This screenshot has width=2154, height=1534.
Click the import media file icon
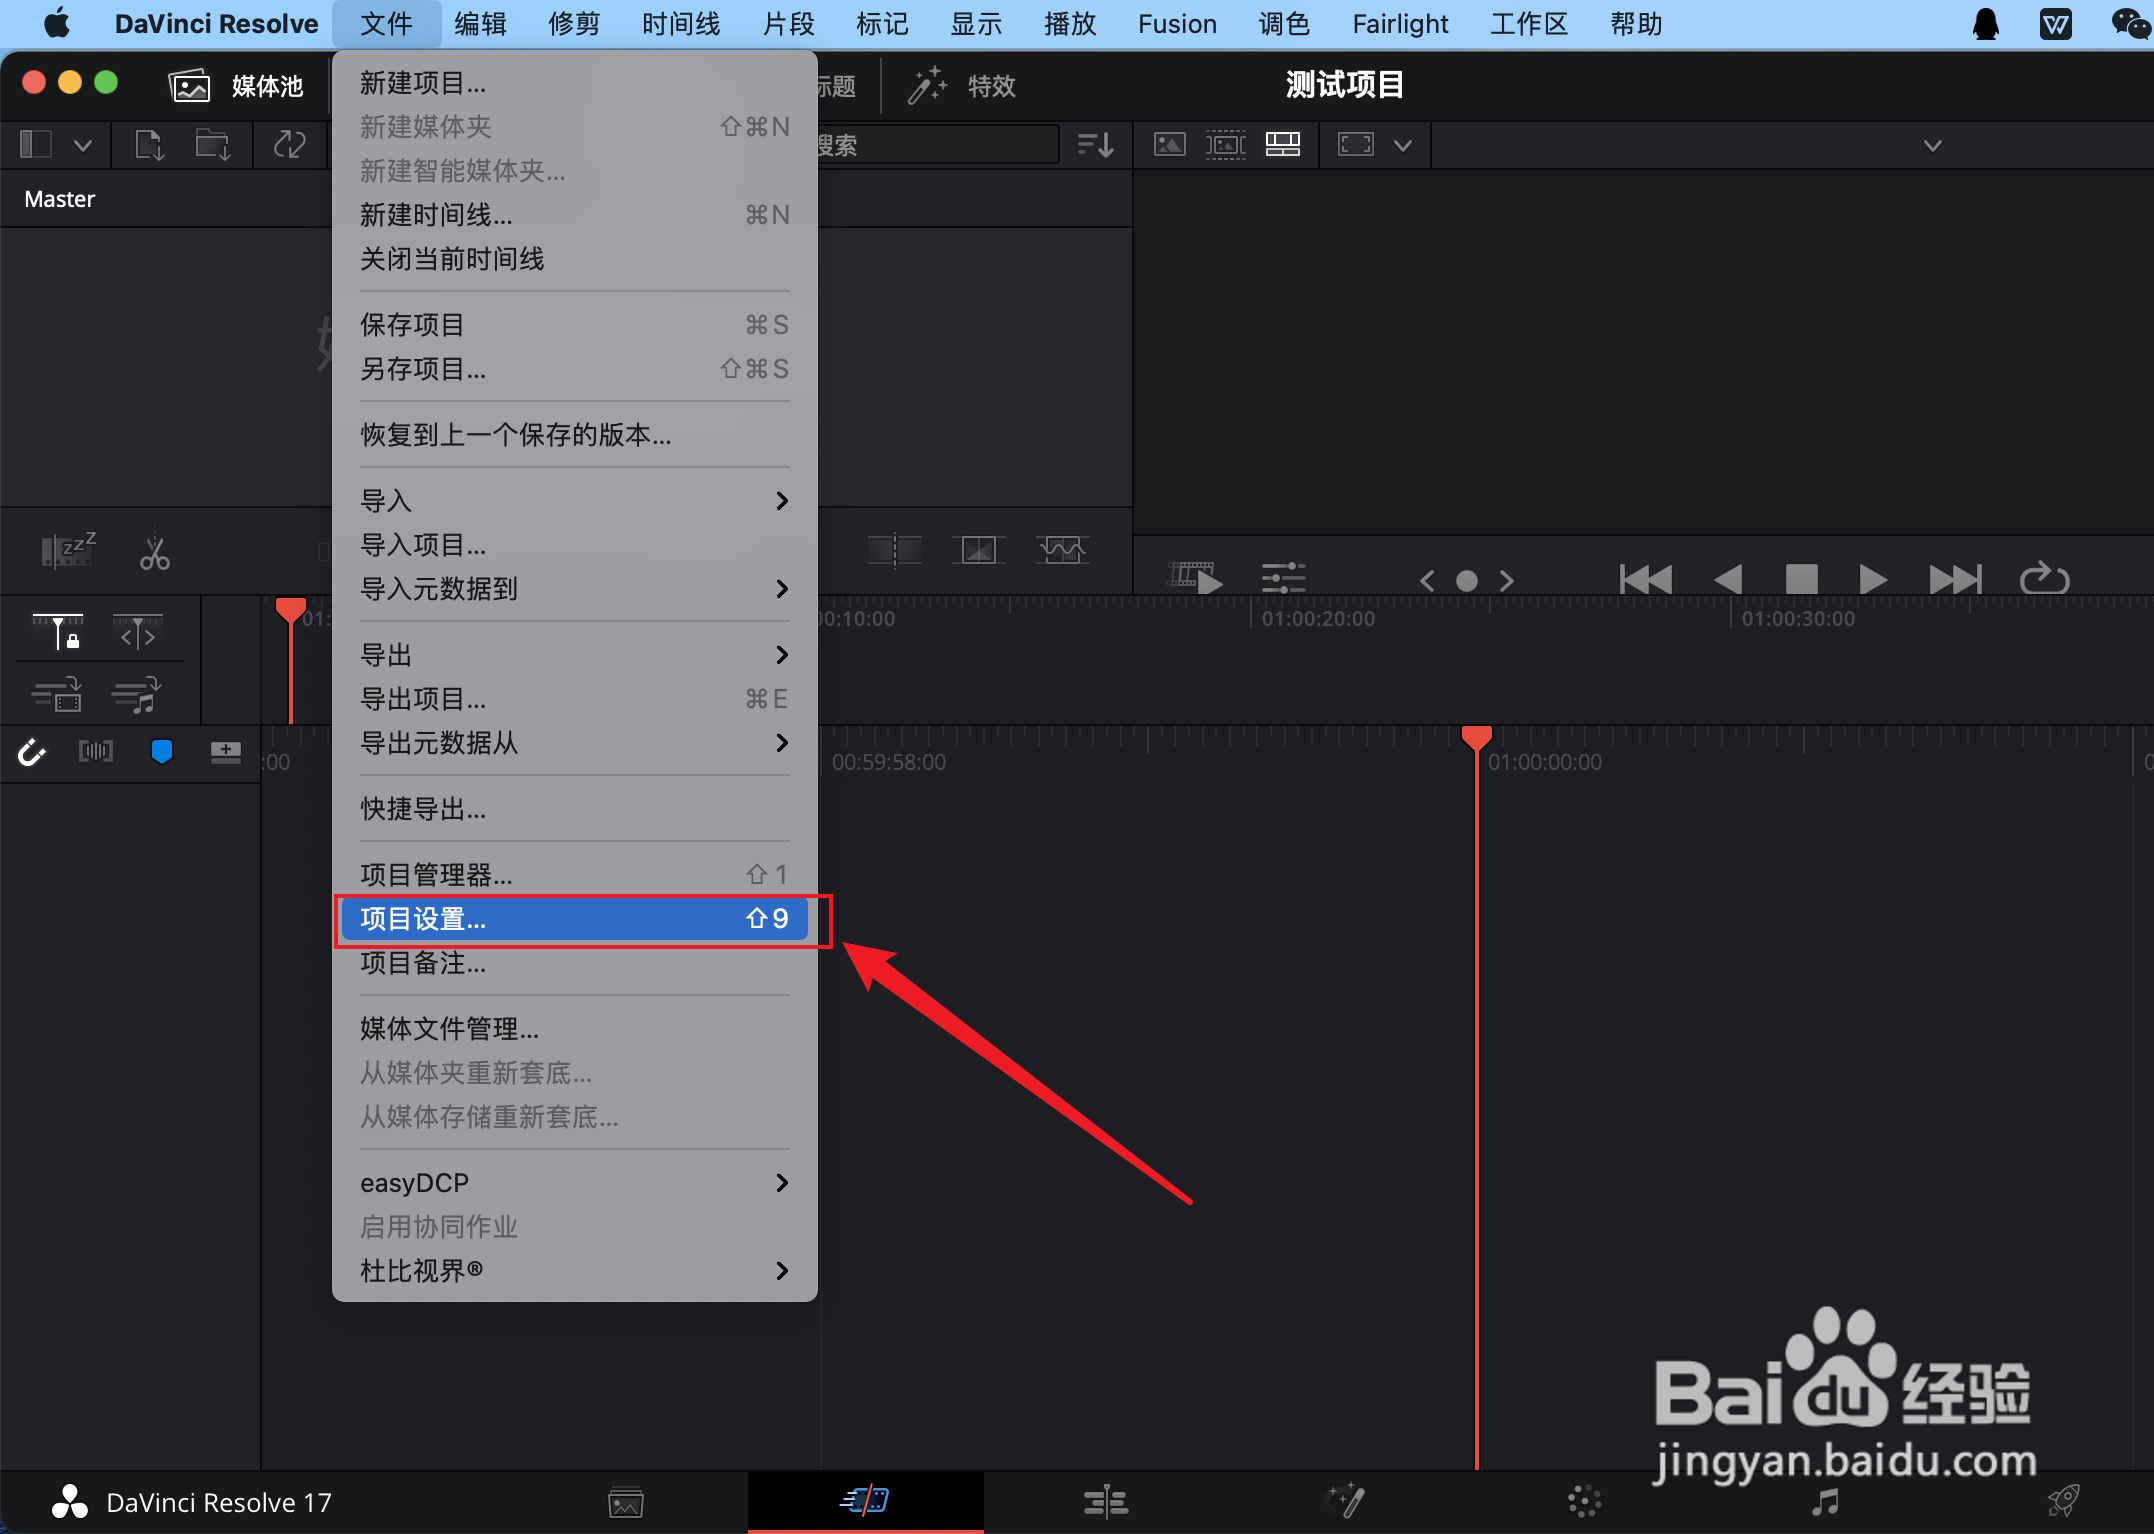point(149,145)
